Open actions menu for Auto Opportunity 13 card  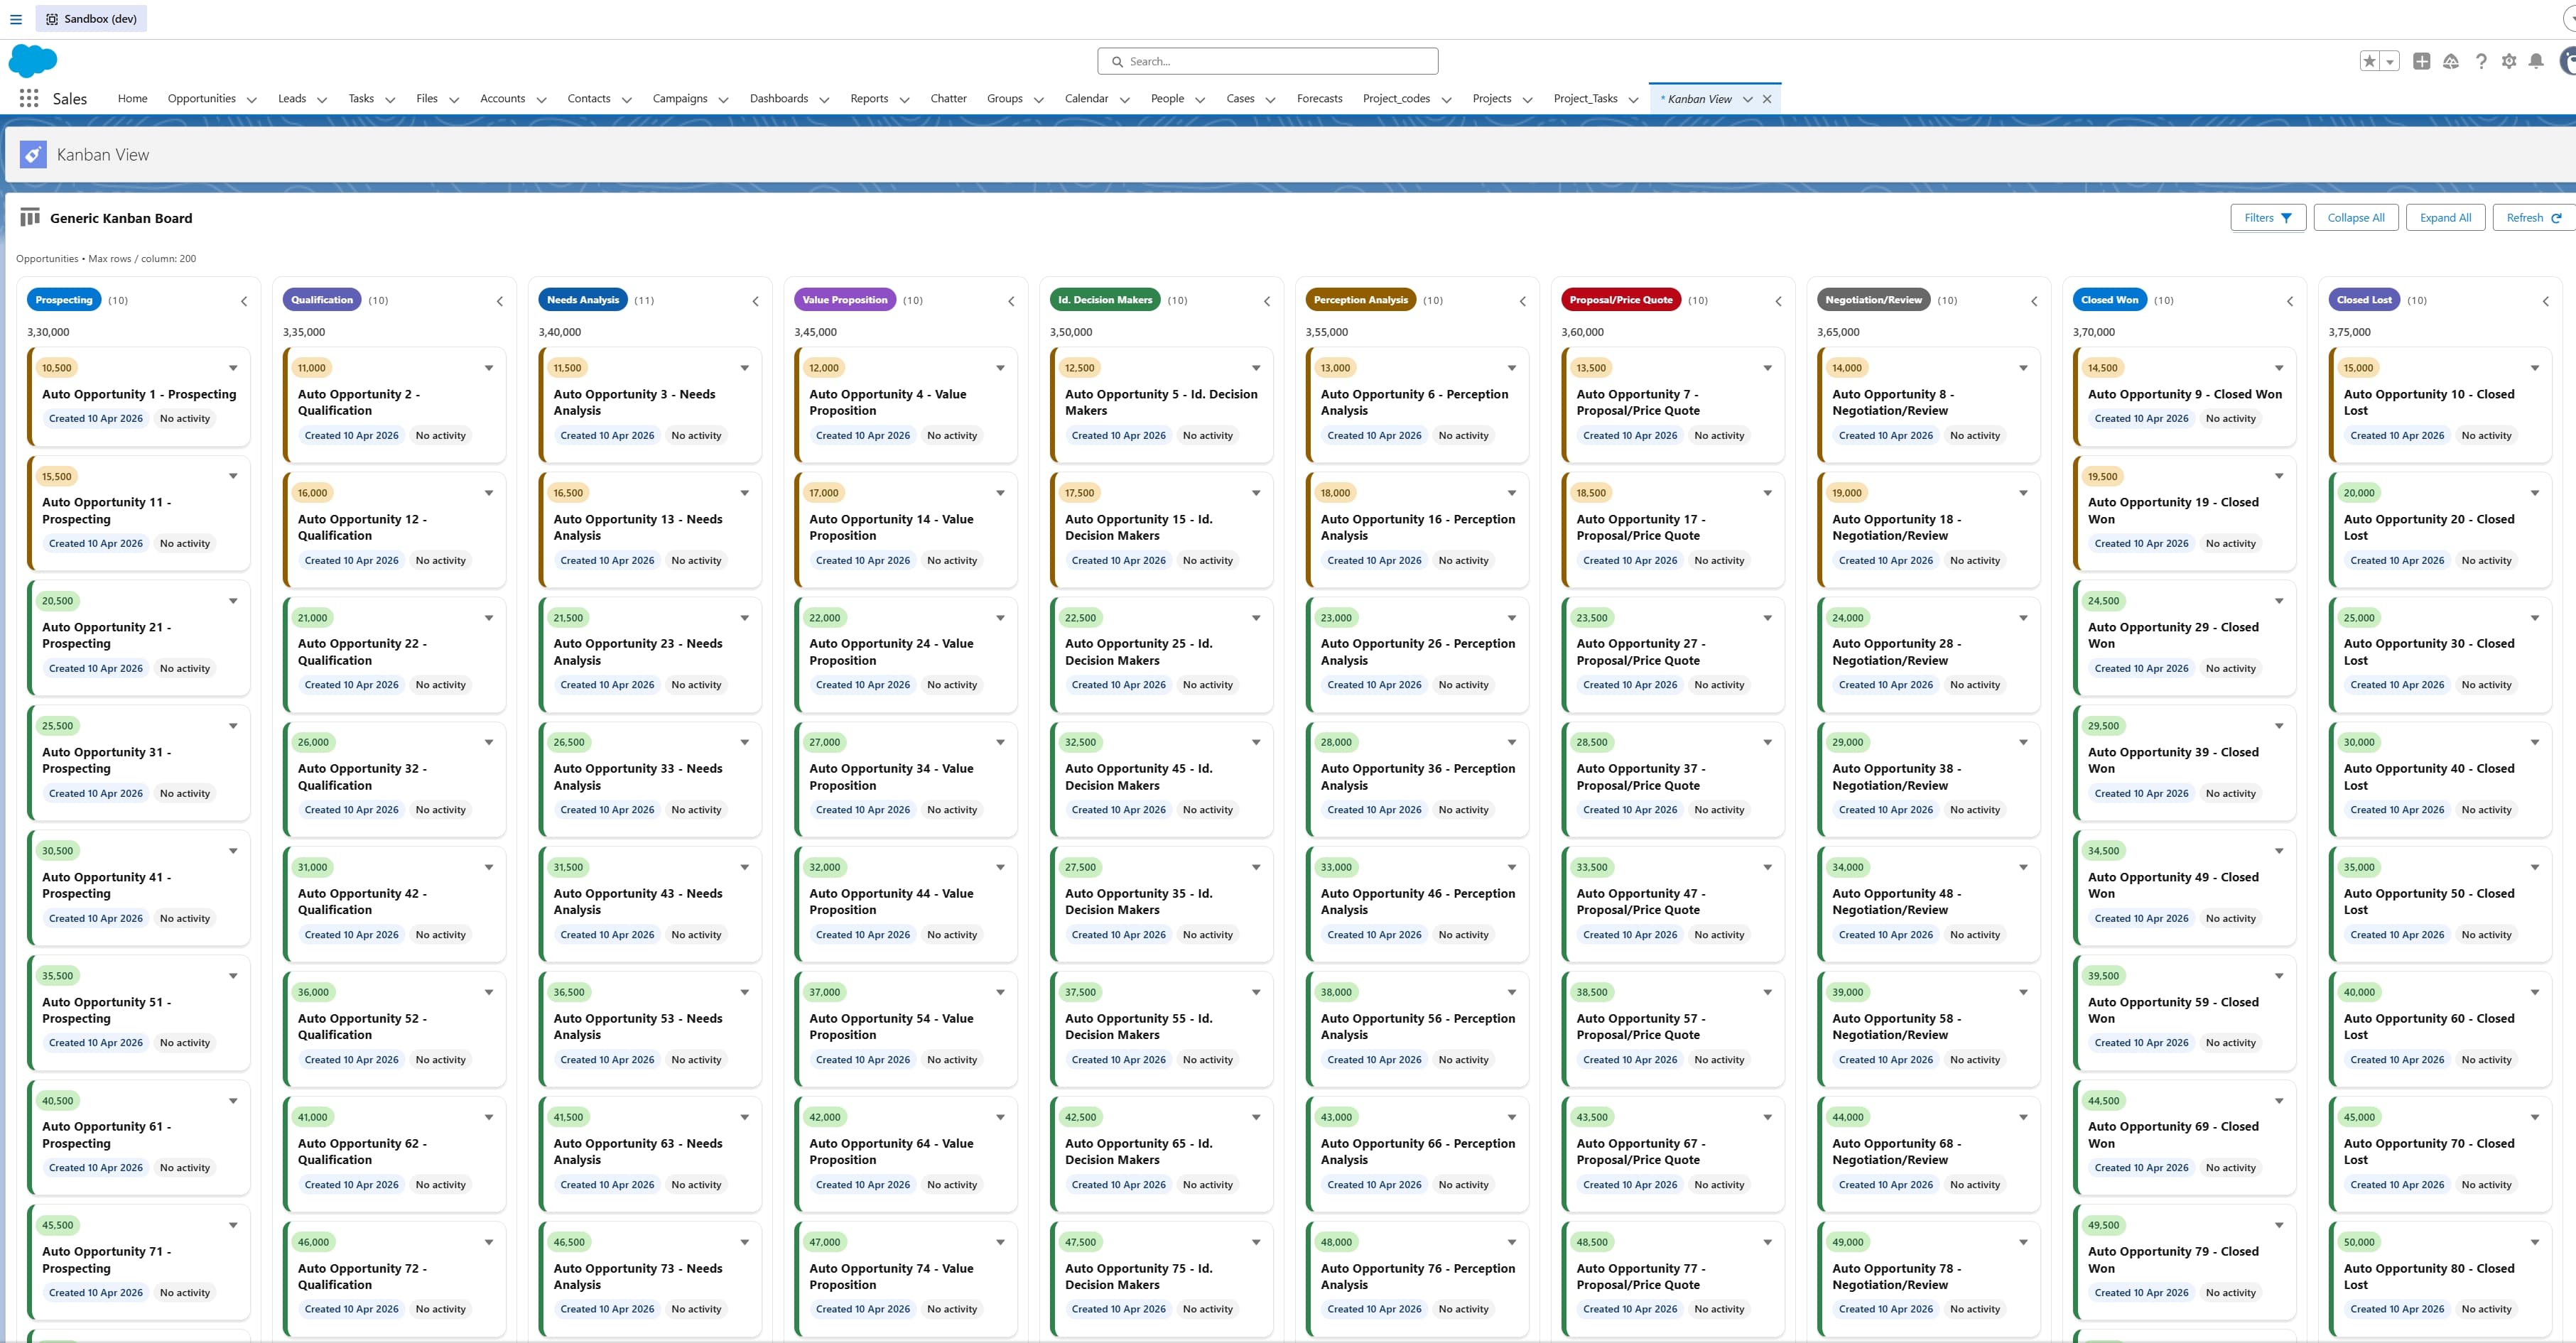(x=745, y=493)
